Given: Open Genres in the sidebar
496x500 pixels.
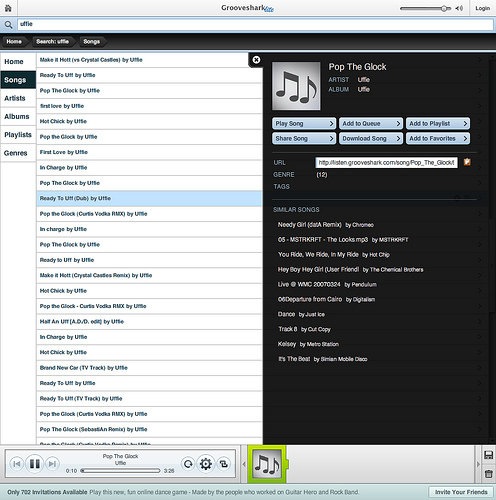Looking at the screenshot, I should click(18, 153).
